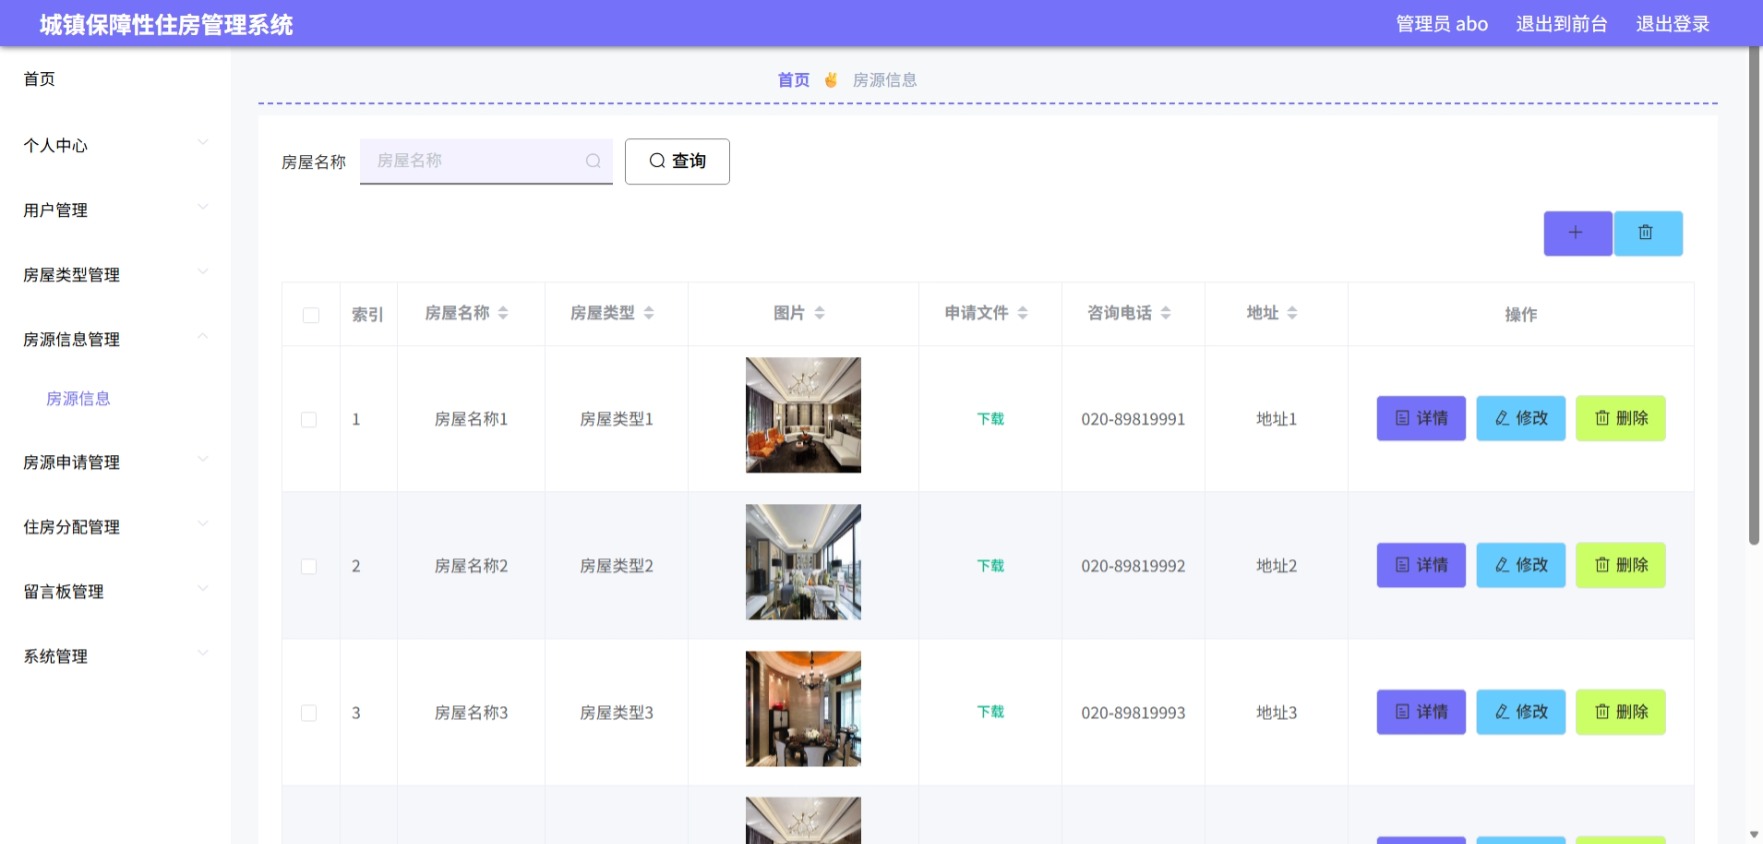Open 详情 for 房屋名称2
The width and height of the screenshot is (1763, 844).
(x=1421, y=565)
